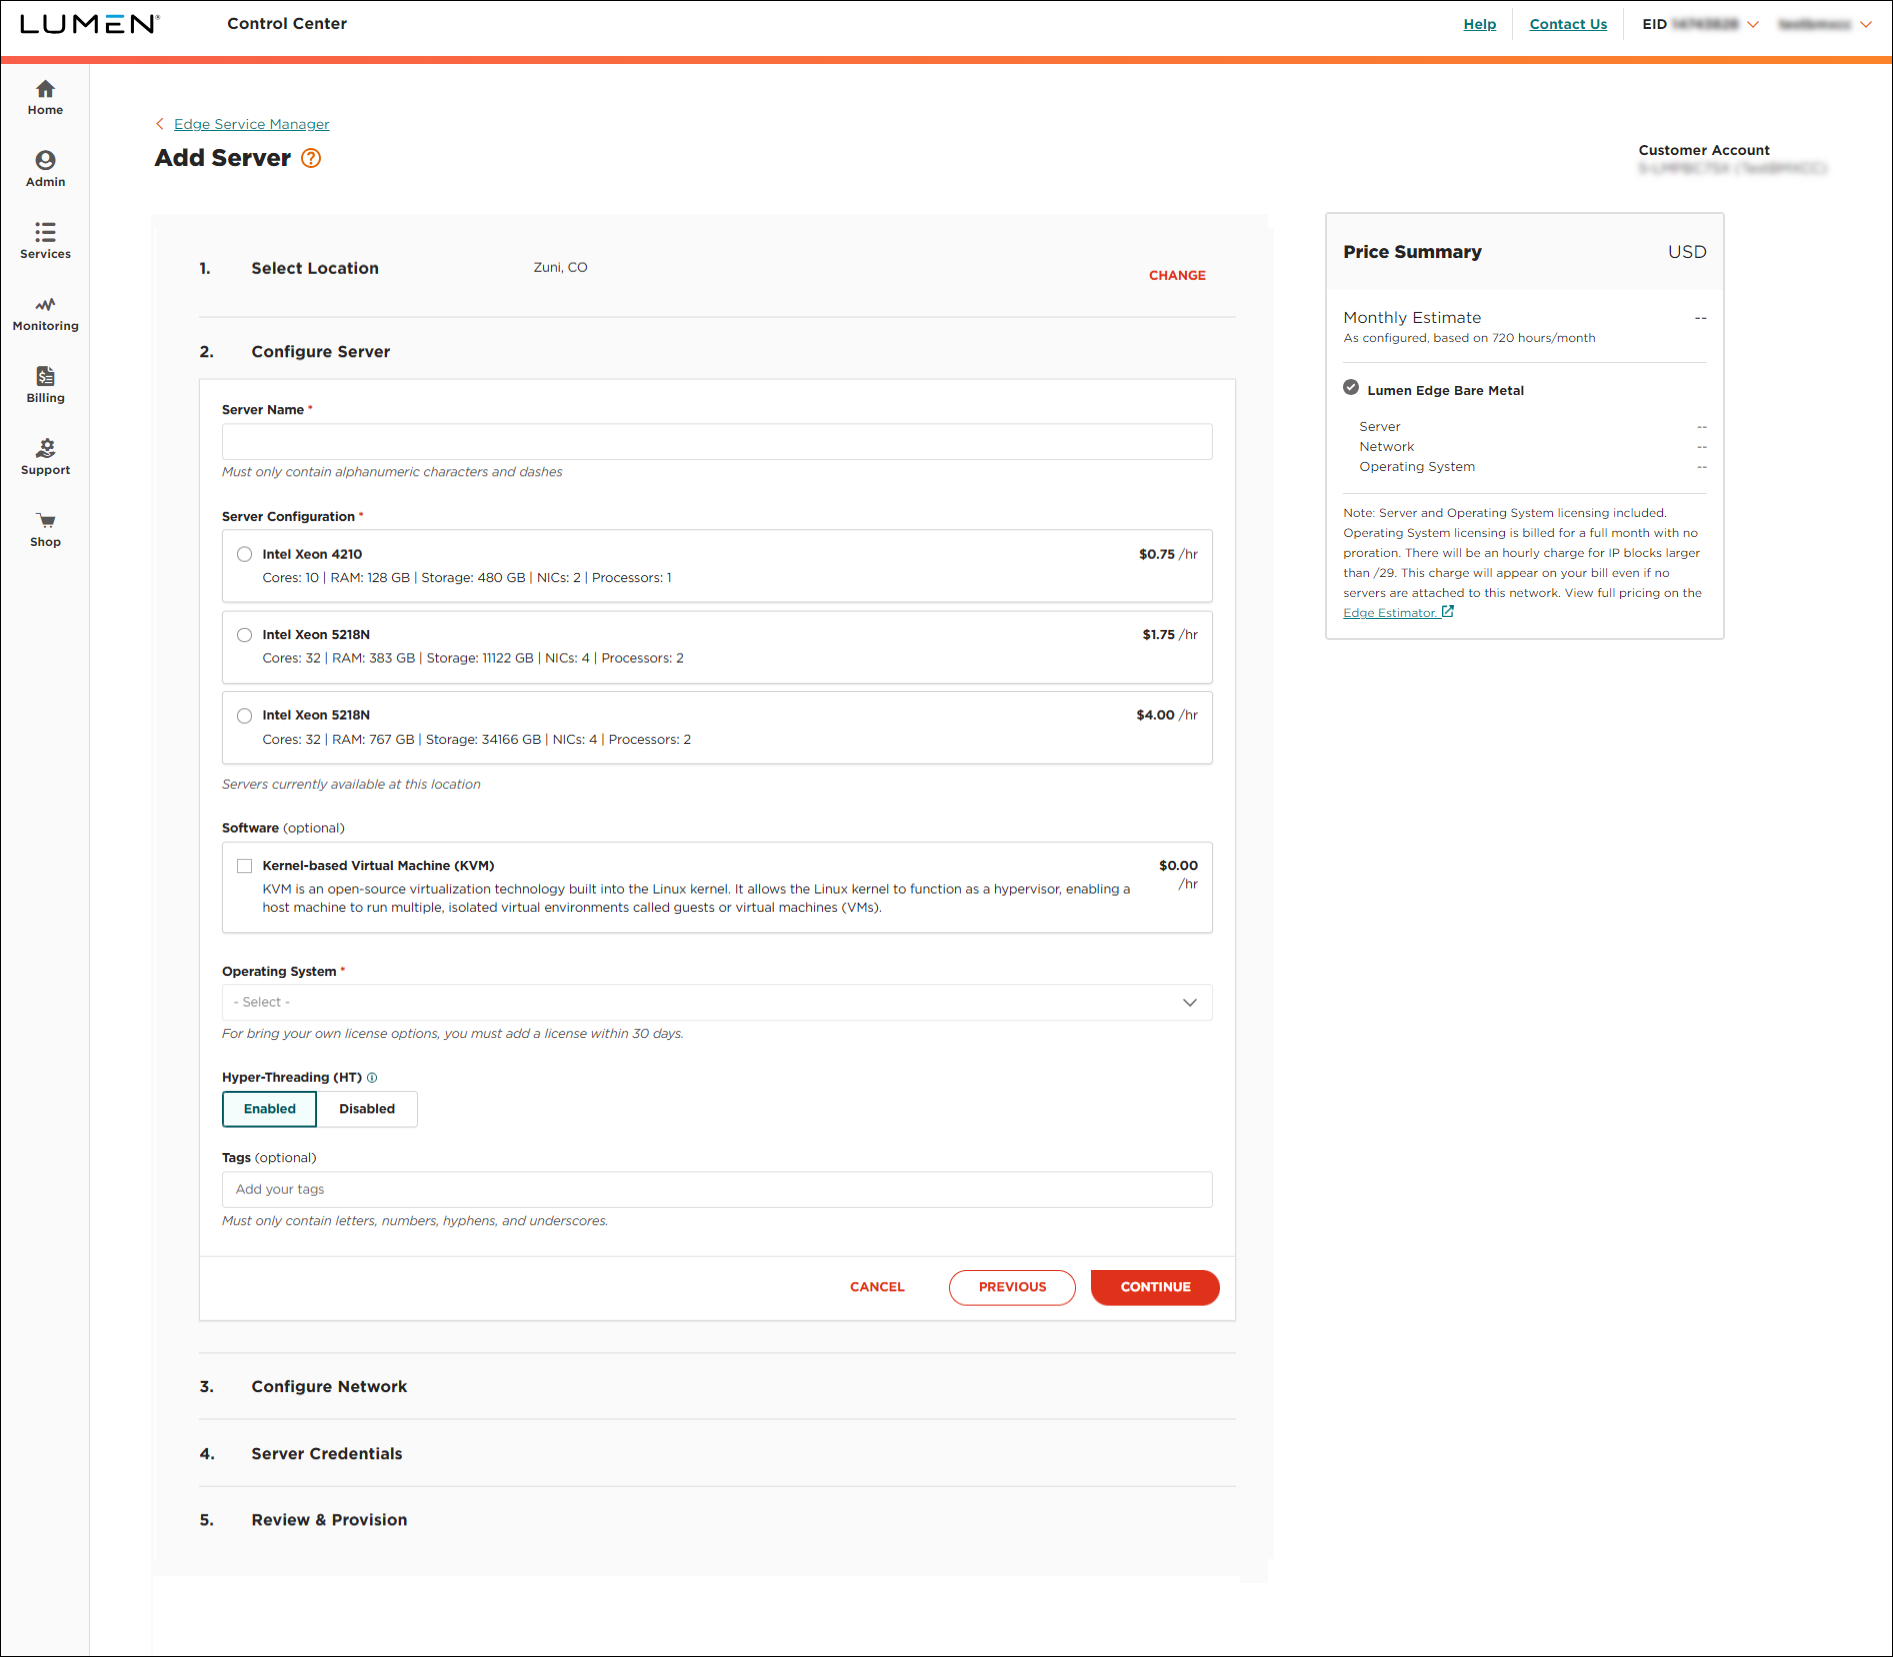The height and width of the screenshot is (1657, 1893).
Task: Click the back chevron before Edge Service Manager
Action: (x=160, y=124)
